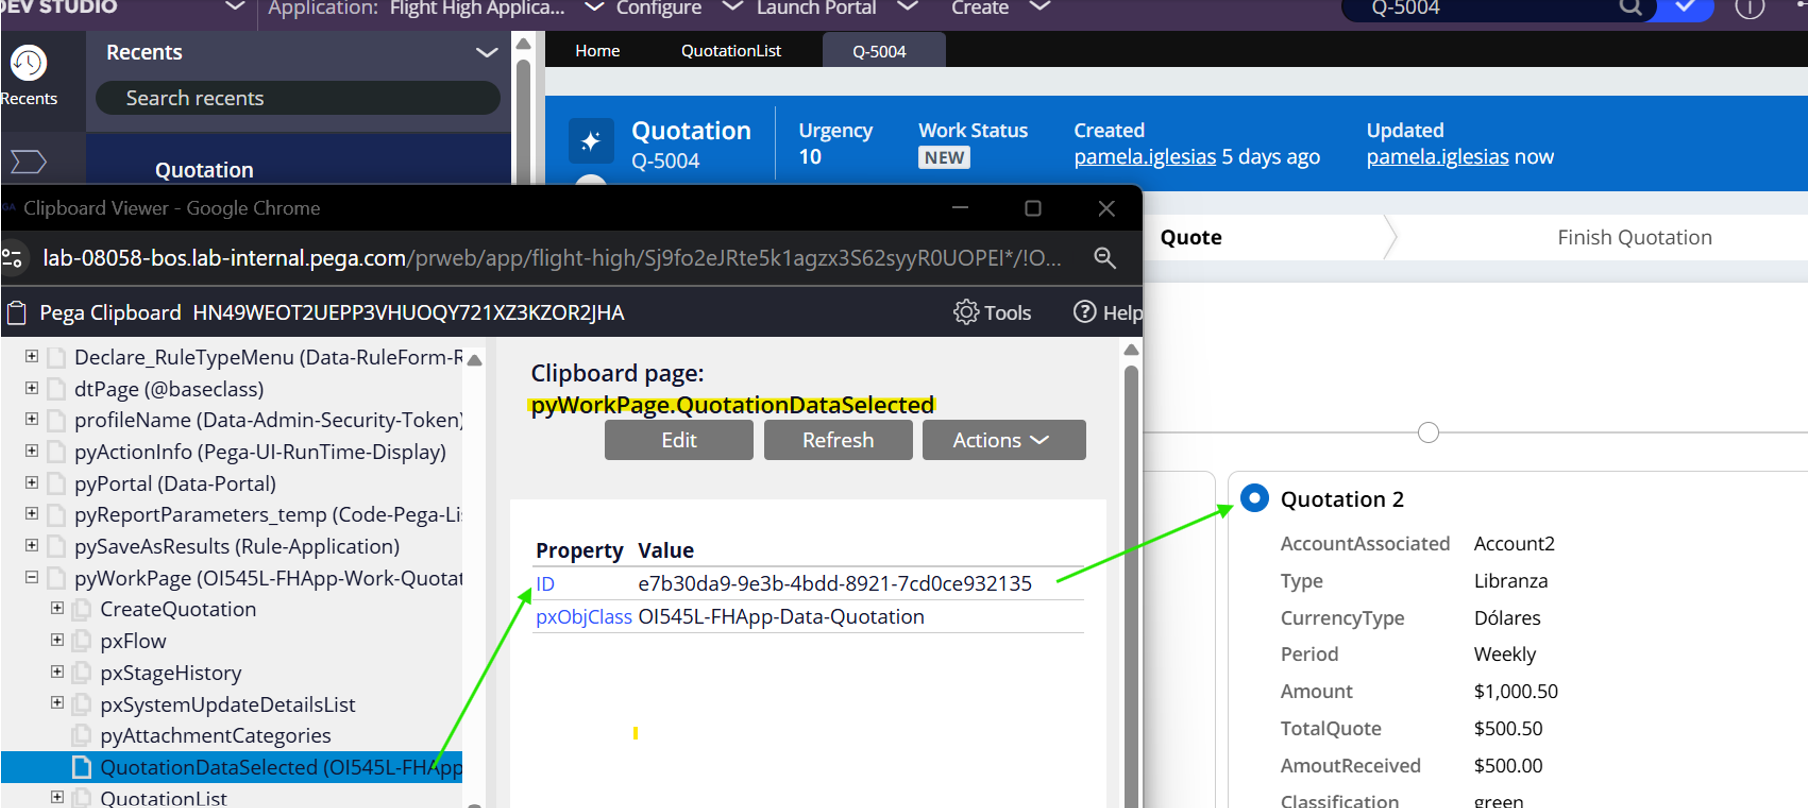The image size is (1809, 808).
Task: Open pamela.iglesias link under Updated
Action: click(x=1438, y=157)
